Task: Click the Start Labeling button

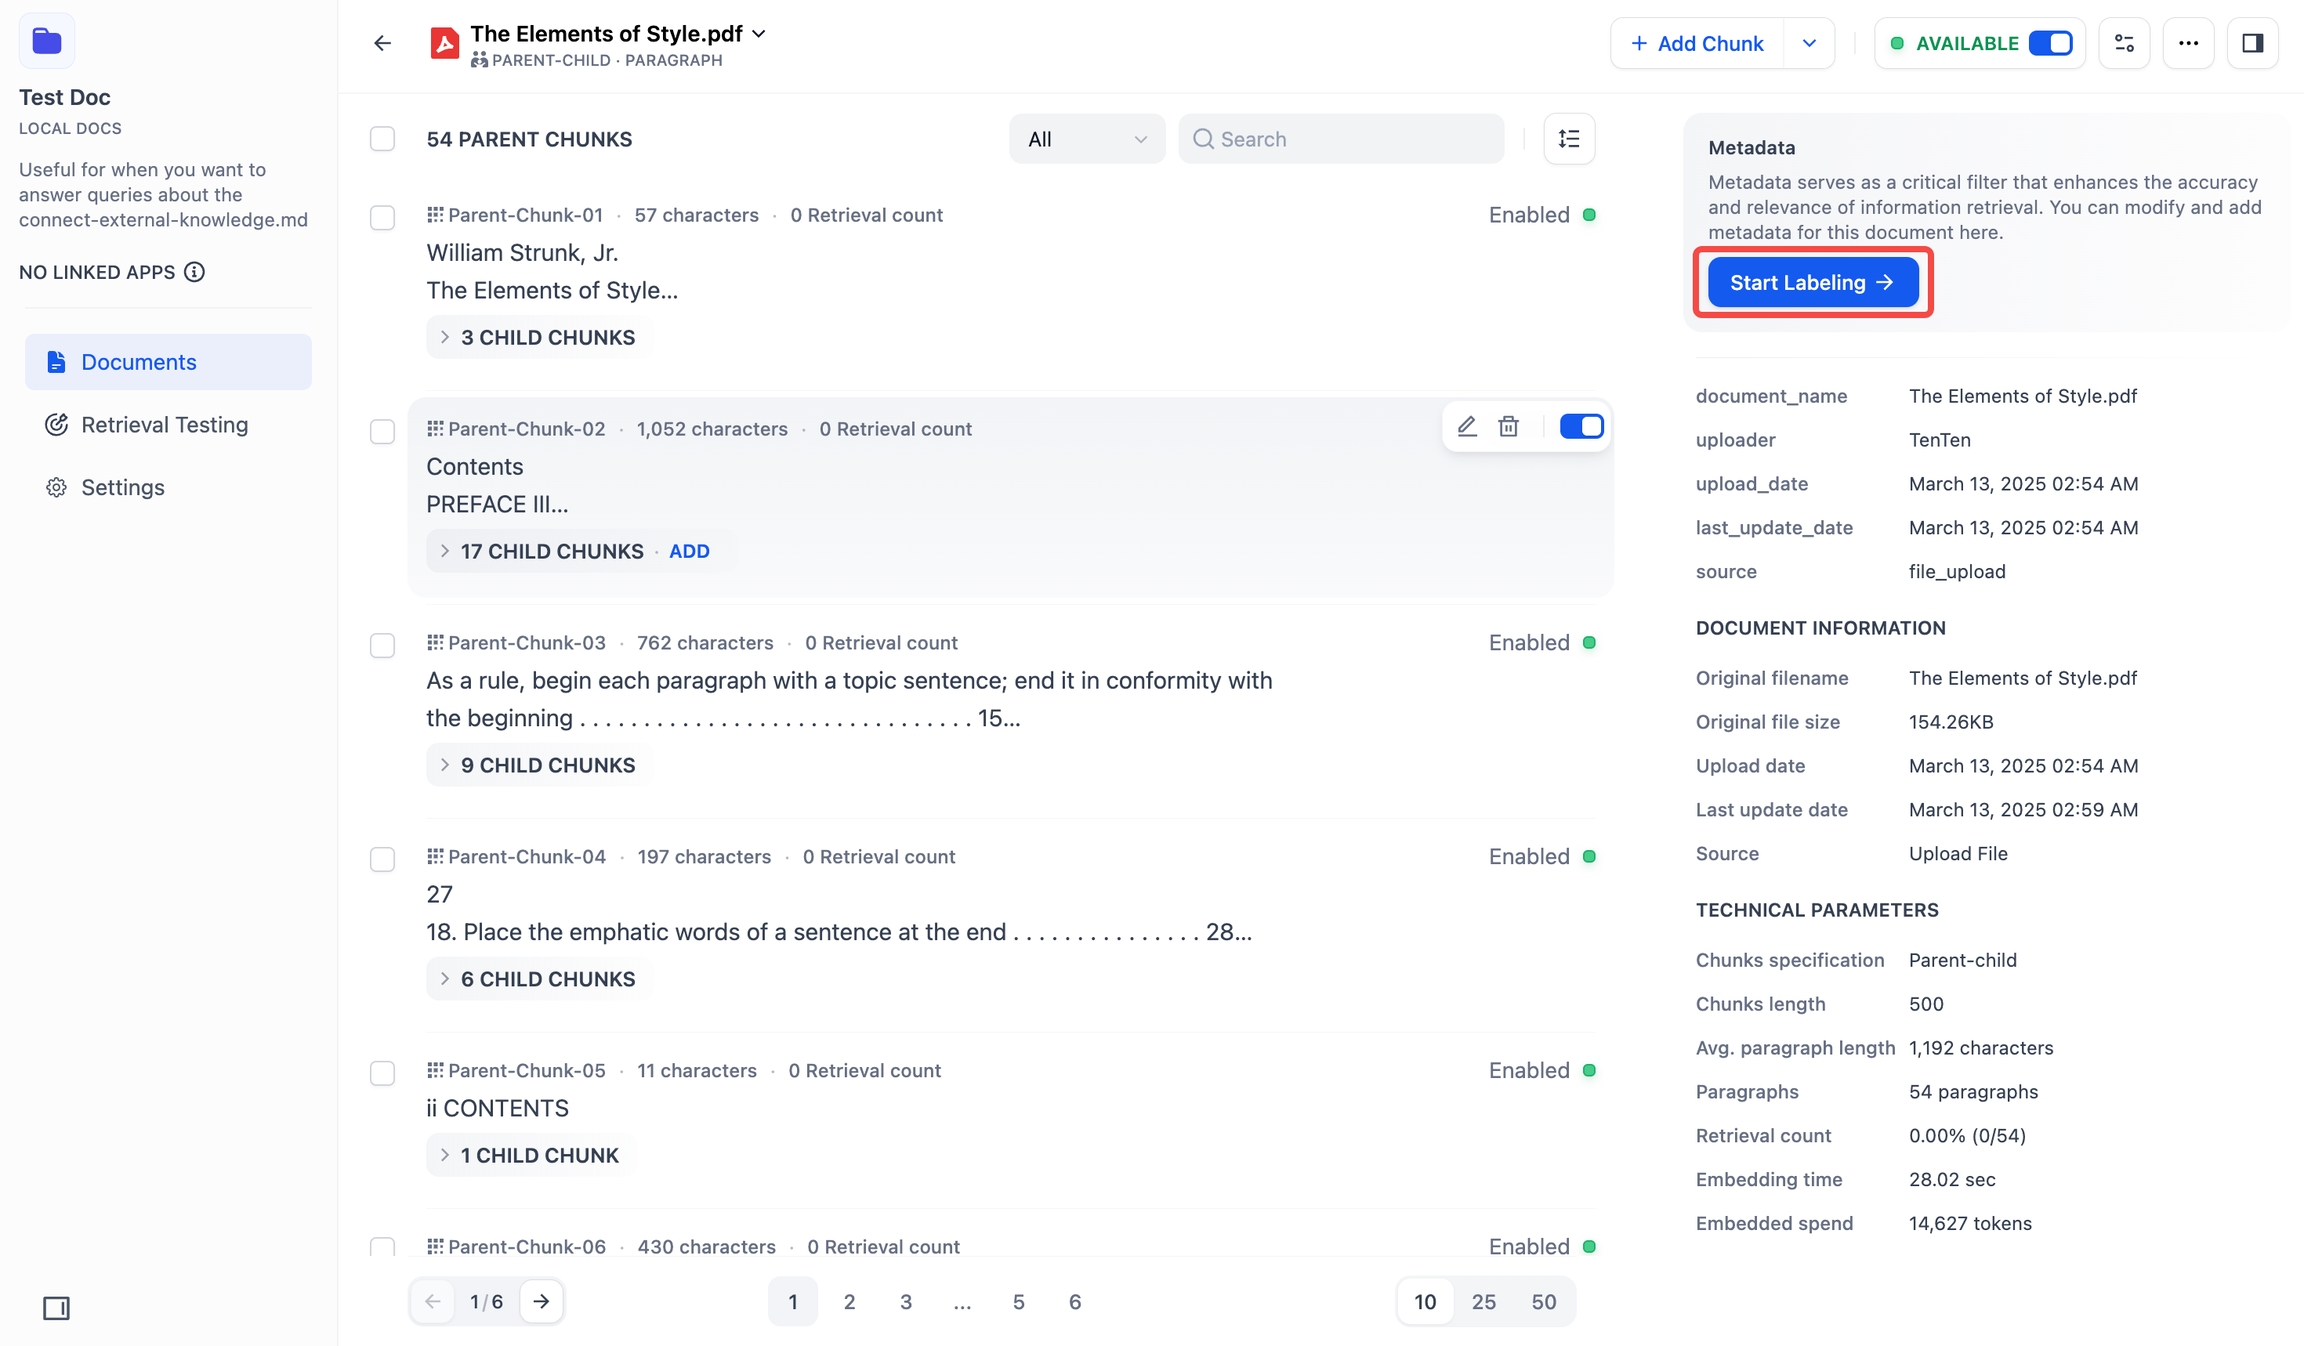Action: pos(1812,283)
